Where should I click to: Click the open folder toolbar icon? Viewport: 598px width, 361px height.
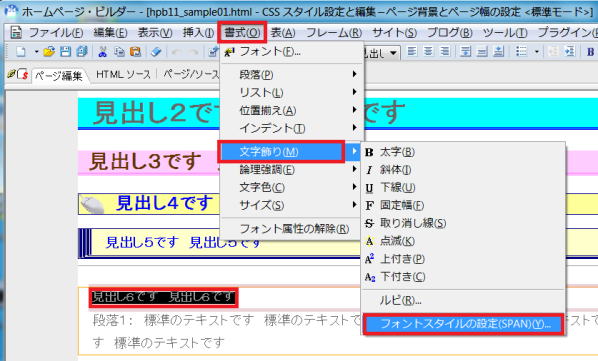coord(49,51)
